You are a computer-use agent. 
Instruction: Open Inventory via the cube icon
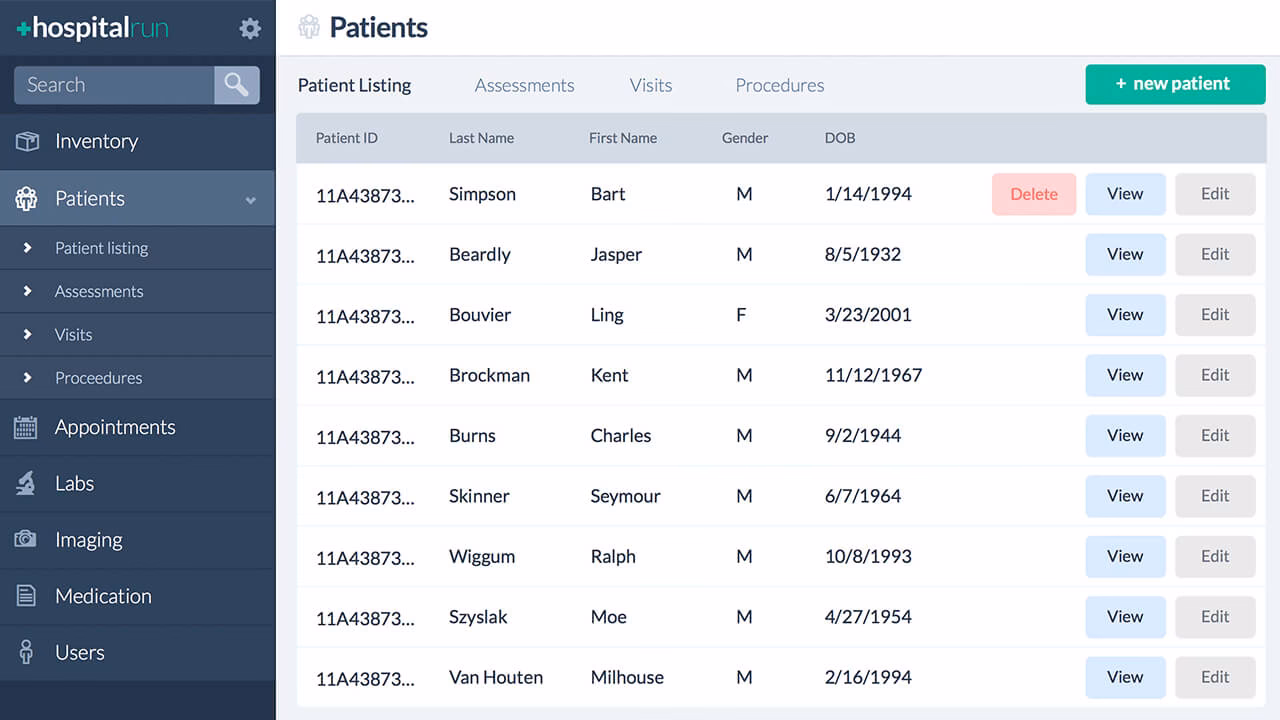tap(27, 141)
